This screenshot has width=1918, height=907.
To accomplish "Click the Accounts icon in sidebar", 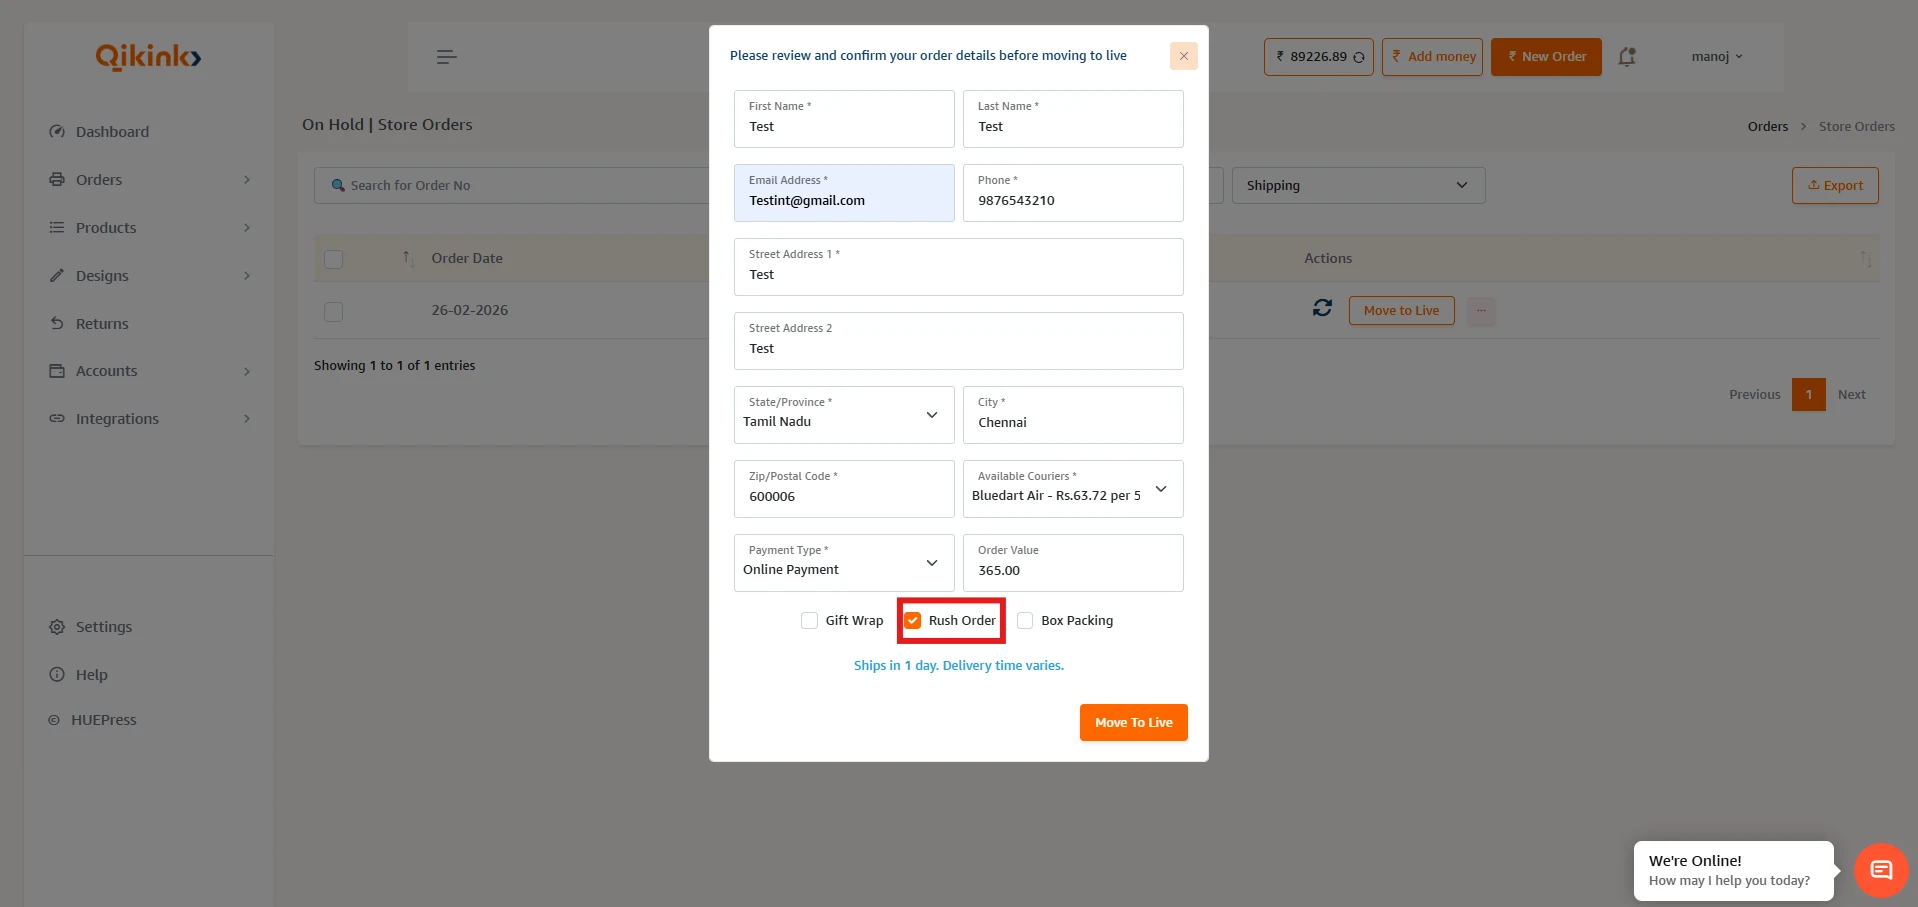I will pos(57,371).
